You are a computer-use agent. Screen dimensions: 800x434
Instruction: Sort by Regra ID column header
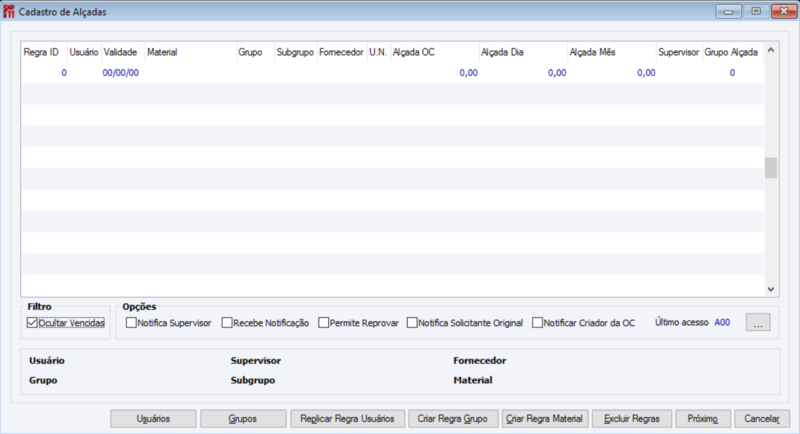(42, 52)
